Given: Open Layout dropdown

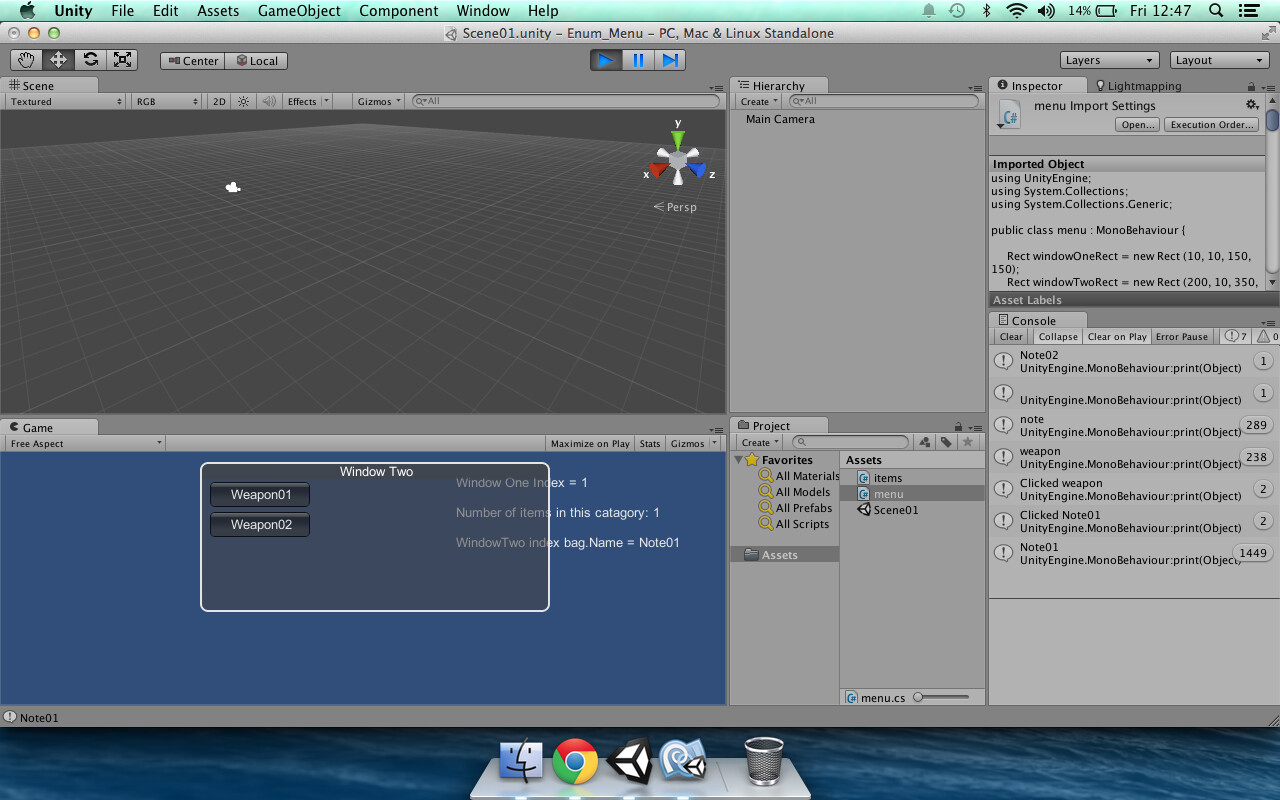Looking at the screenshot, I should [x=1220, y=60].
